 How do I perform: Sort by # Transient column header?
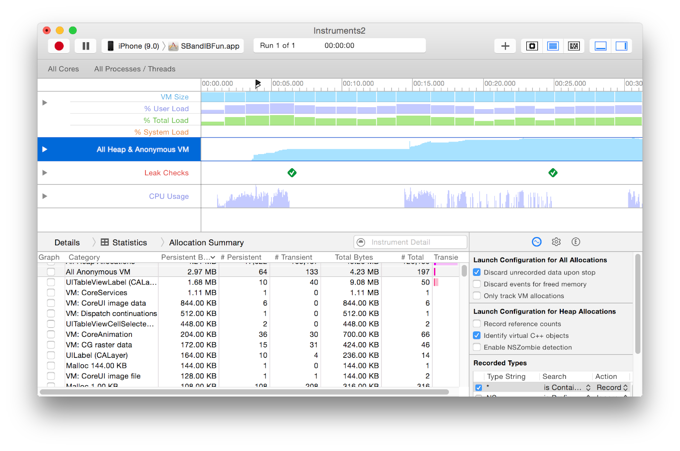(293, 257)
